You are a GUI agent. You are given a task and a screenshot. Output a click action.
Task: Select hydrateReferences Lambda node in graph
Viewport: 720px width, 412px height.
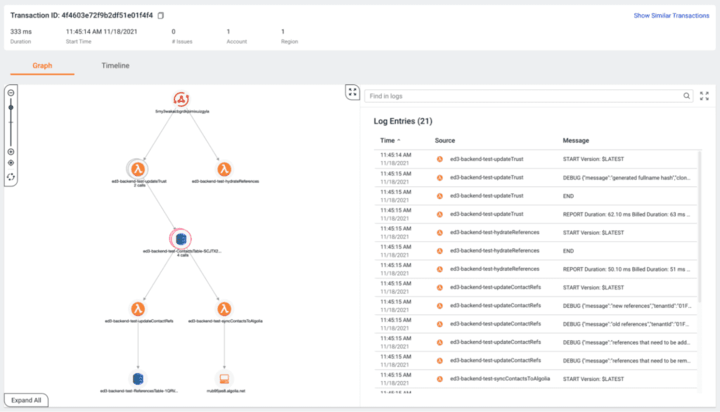coord(224,169)
